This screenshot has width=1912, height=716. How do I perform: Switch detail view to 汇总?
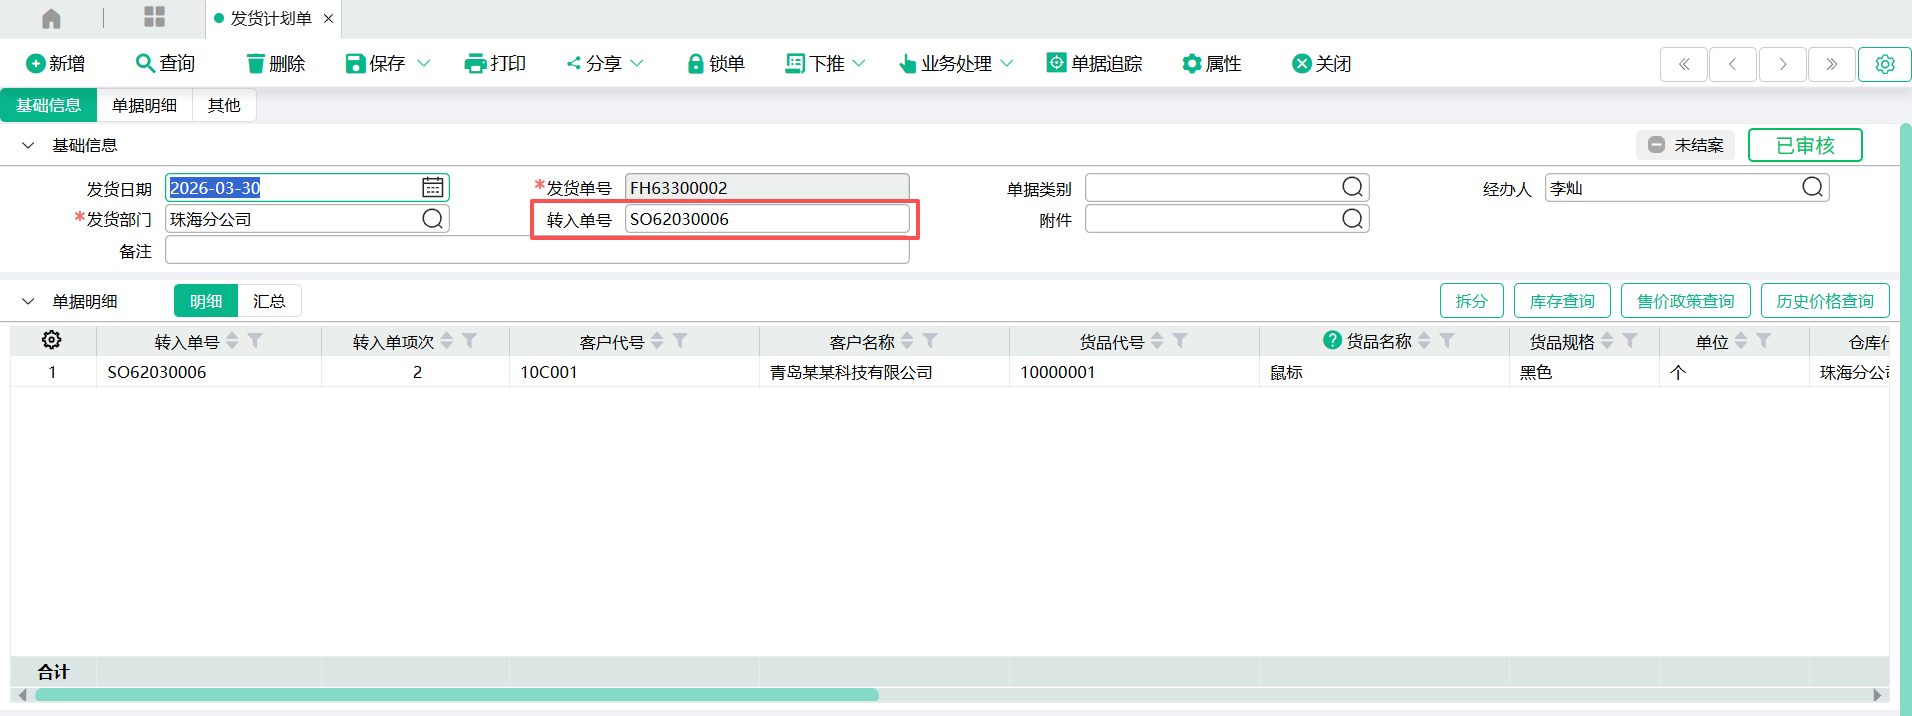(269, 301)
